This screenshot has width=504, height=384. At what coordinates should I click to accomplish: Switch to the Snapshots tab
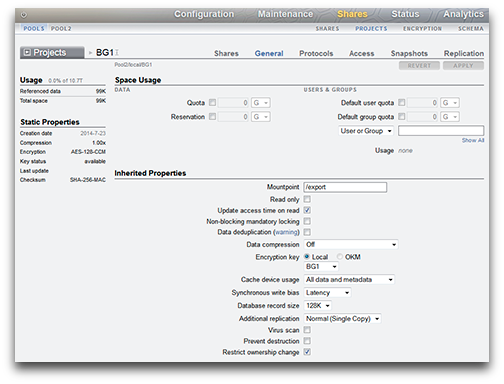[x=409, y=53]
